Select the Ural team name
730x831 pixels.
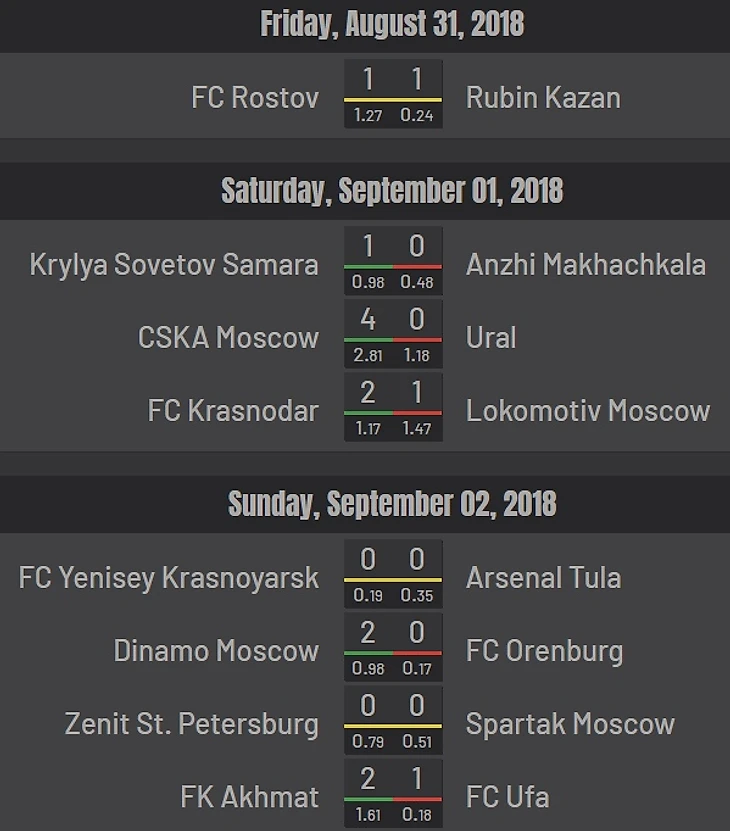(491, 338)
